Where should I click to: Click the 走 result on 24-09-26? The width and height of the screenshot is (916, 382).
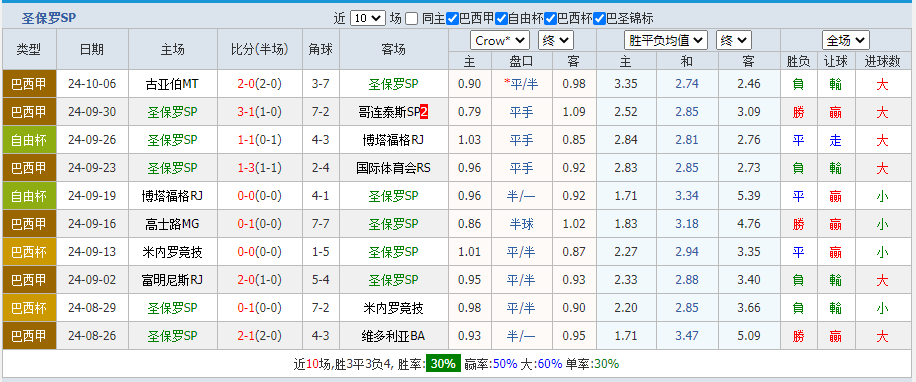coord(835,140)
